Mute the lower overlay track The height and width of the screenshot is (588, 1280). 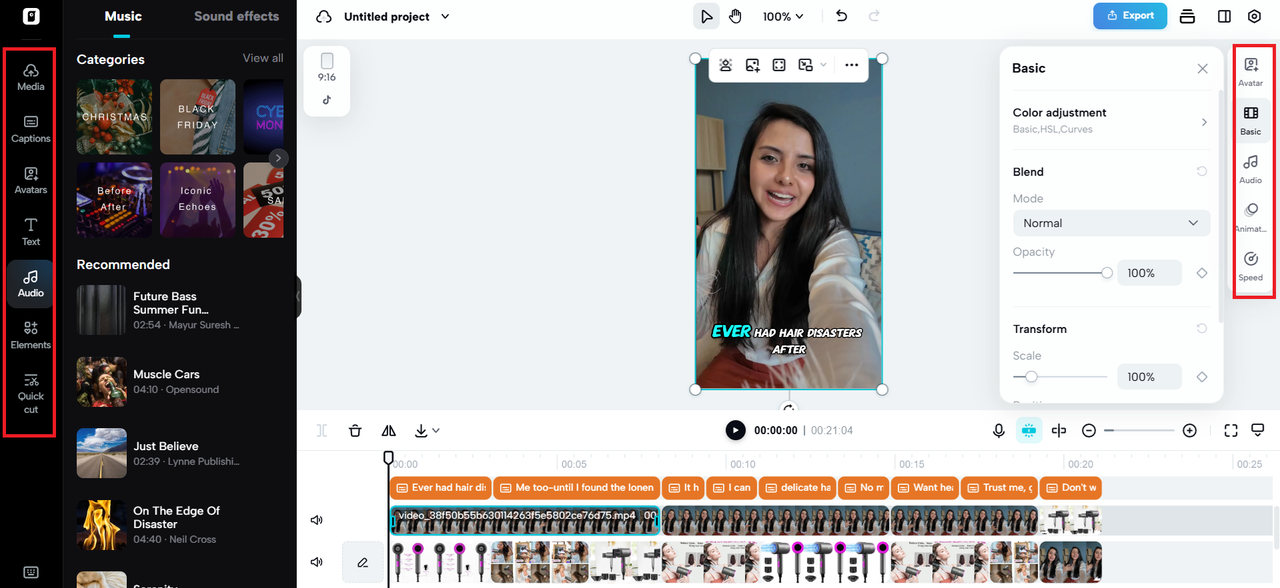317,562
